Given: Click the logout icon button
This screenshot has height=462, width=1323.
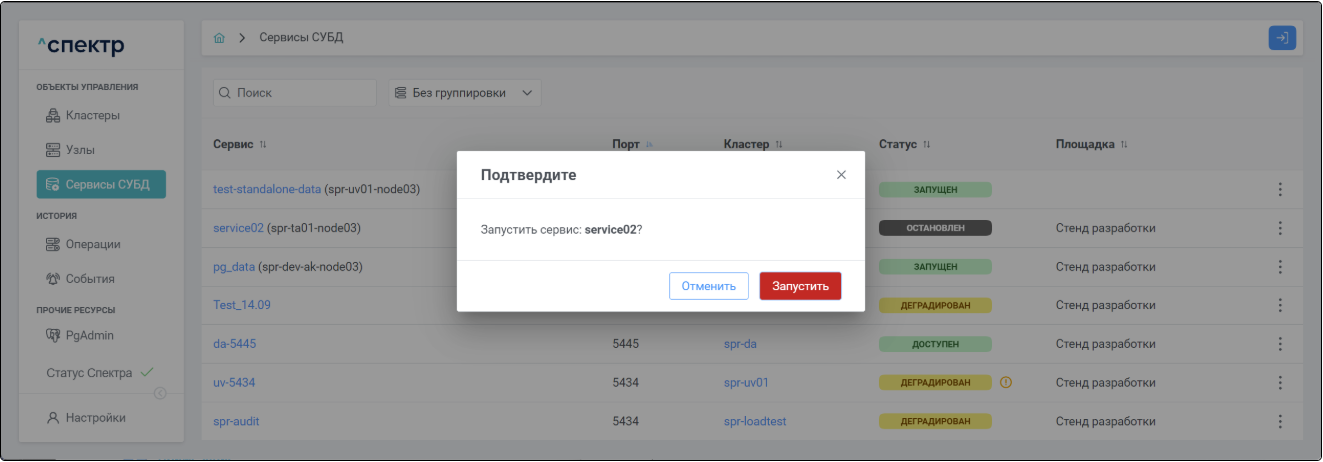Looking at the screenshot, I should pos(1281,38).
